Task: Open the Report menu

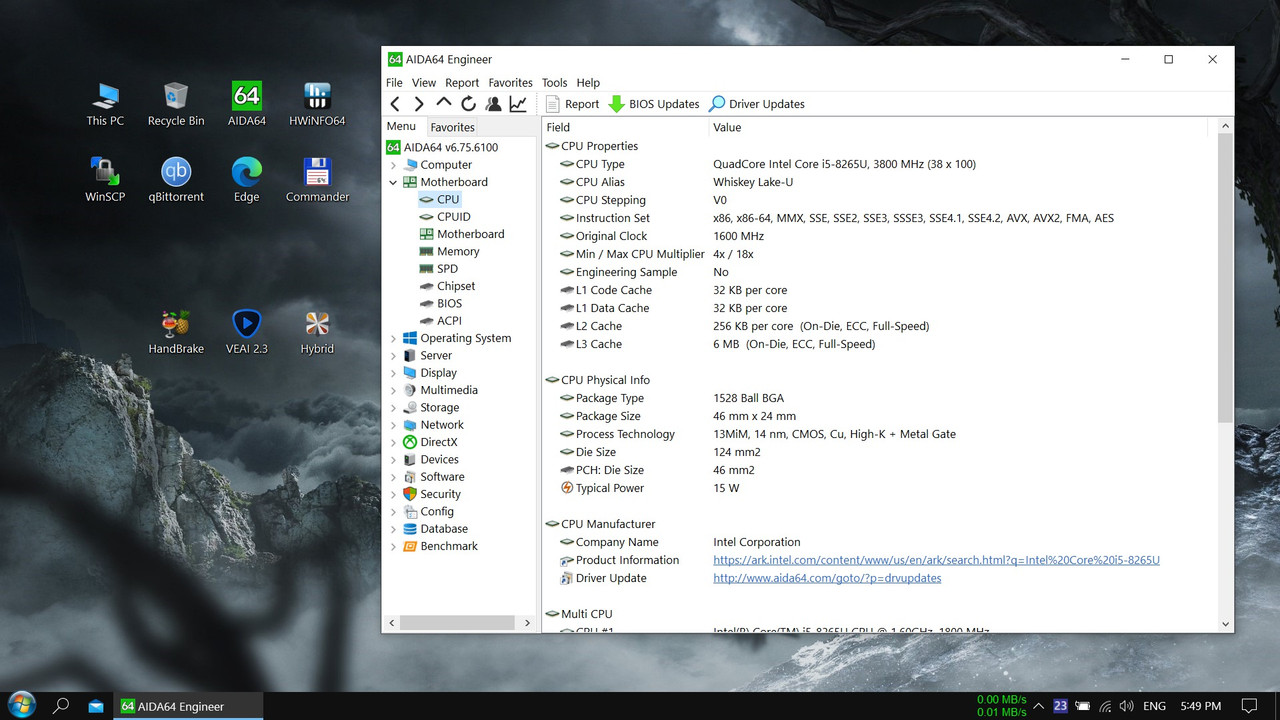Action: click(462, 83)
